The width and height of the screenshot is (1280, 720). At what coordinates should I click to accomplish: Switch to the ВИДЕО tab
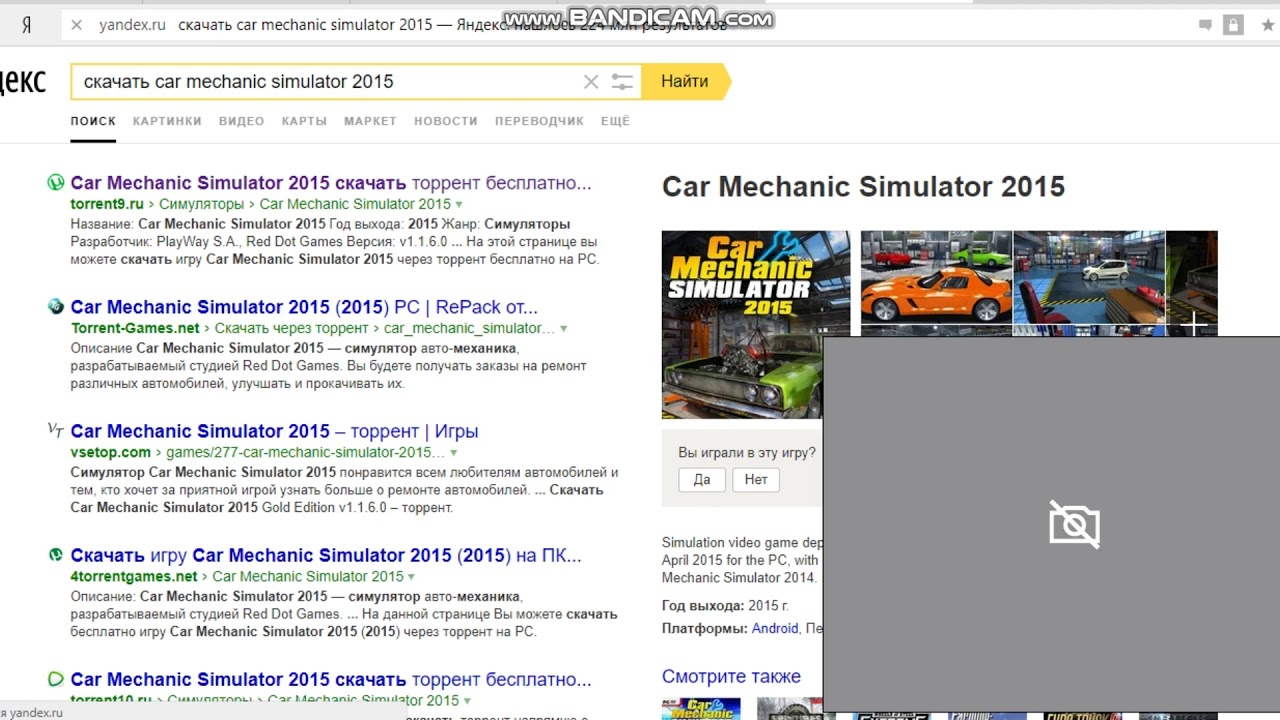(241, 121)
